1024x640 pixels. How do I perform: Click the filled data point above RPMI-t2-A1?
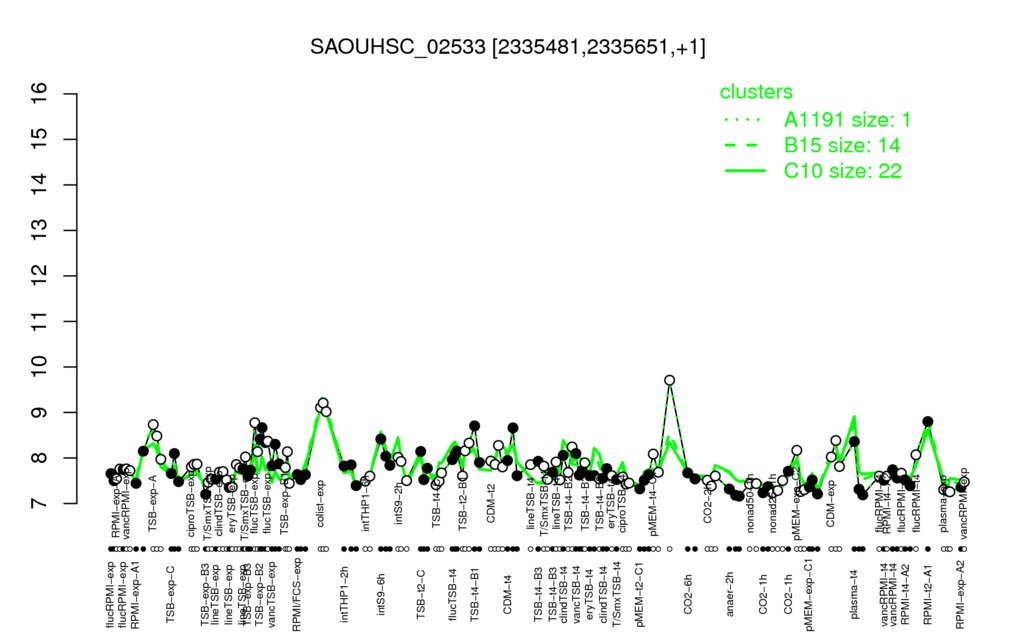coord(928,421)
